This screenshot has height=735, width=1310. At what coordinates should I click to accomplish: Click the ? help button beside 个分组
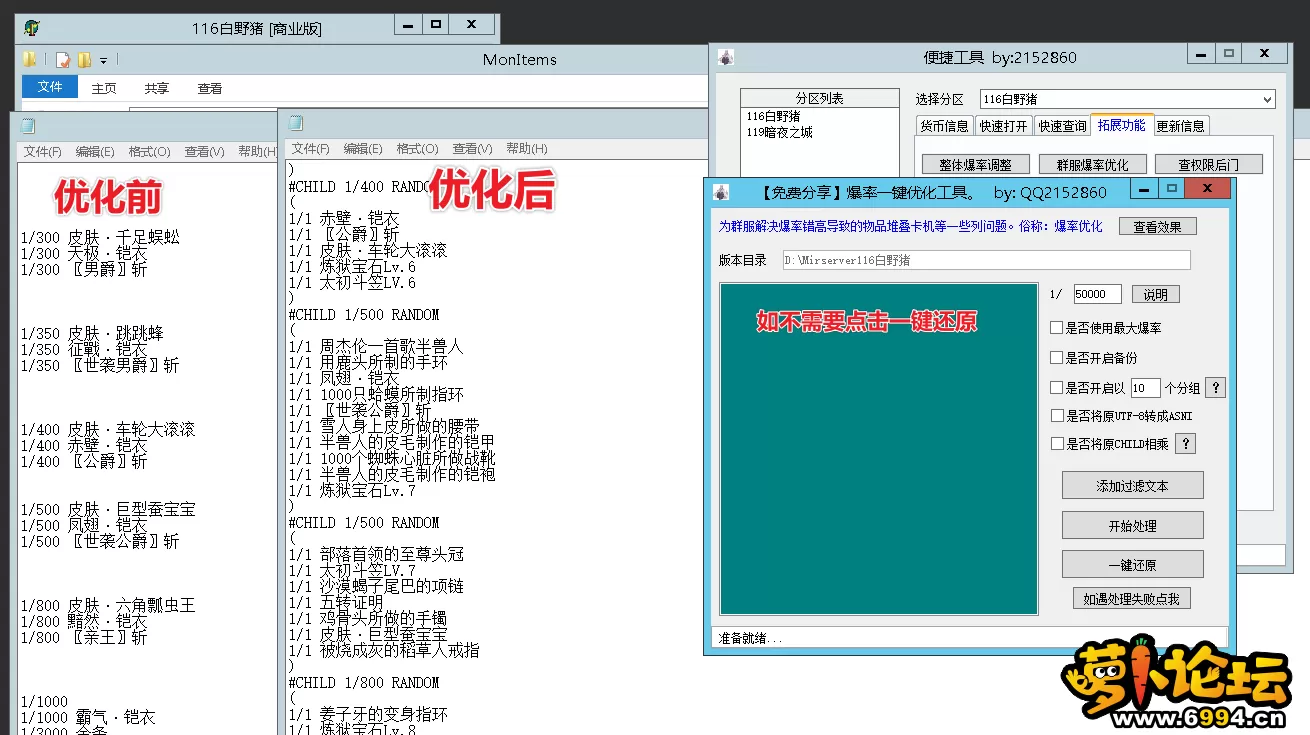[1215, 388]
